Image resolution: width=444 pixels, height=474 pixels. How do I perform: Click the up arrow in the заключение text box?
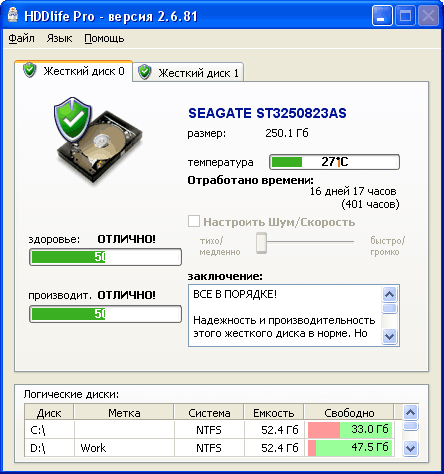tap(389, 294)
